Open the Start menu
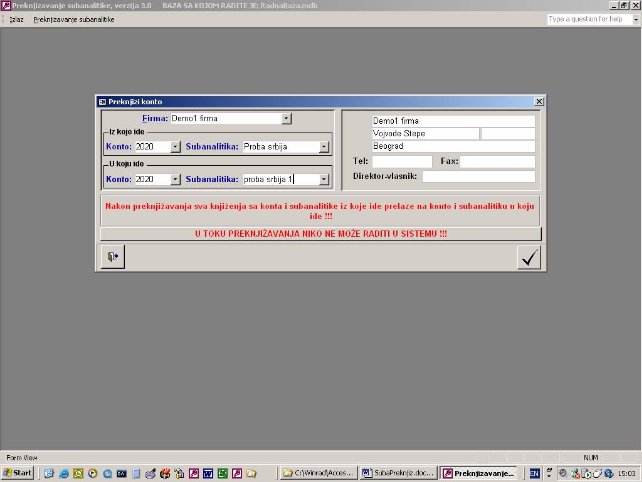 tap(18, 472)
